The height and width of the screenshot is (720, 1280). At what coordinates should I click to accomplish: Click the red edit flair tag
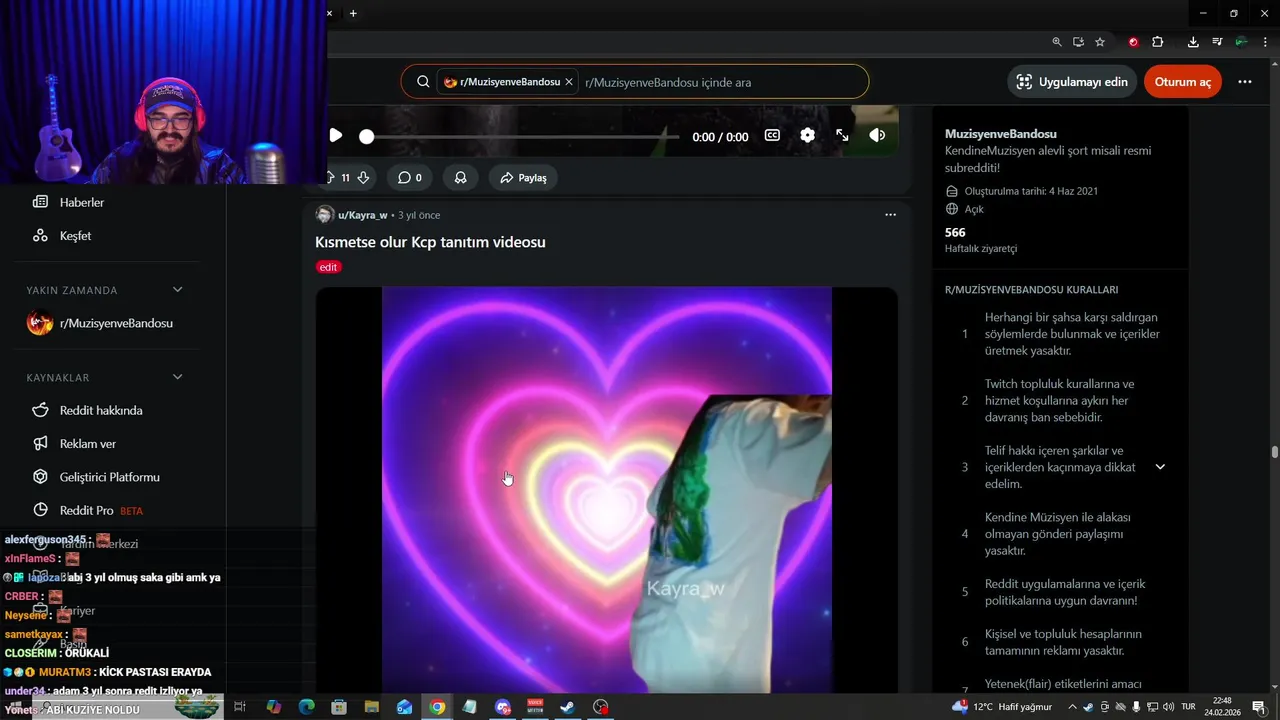(x=328, y=267)
